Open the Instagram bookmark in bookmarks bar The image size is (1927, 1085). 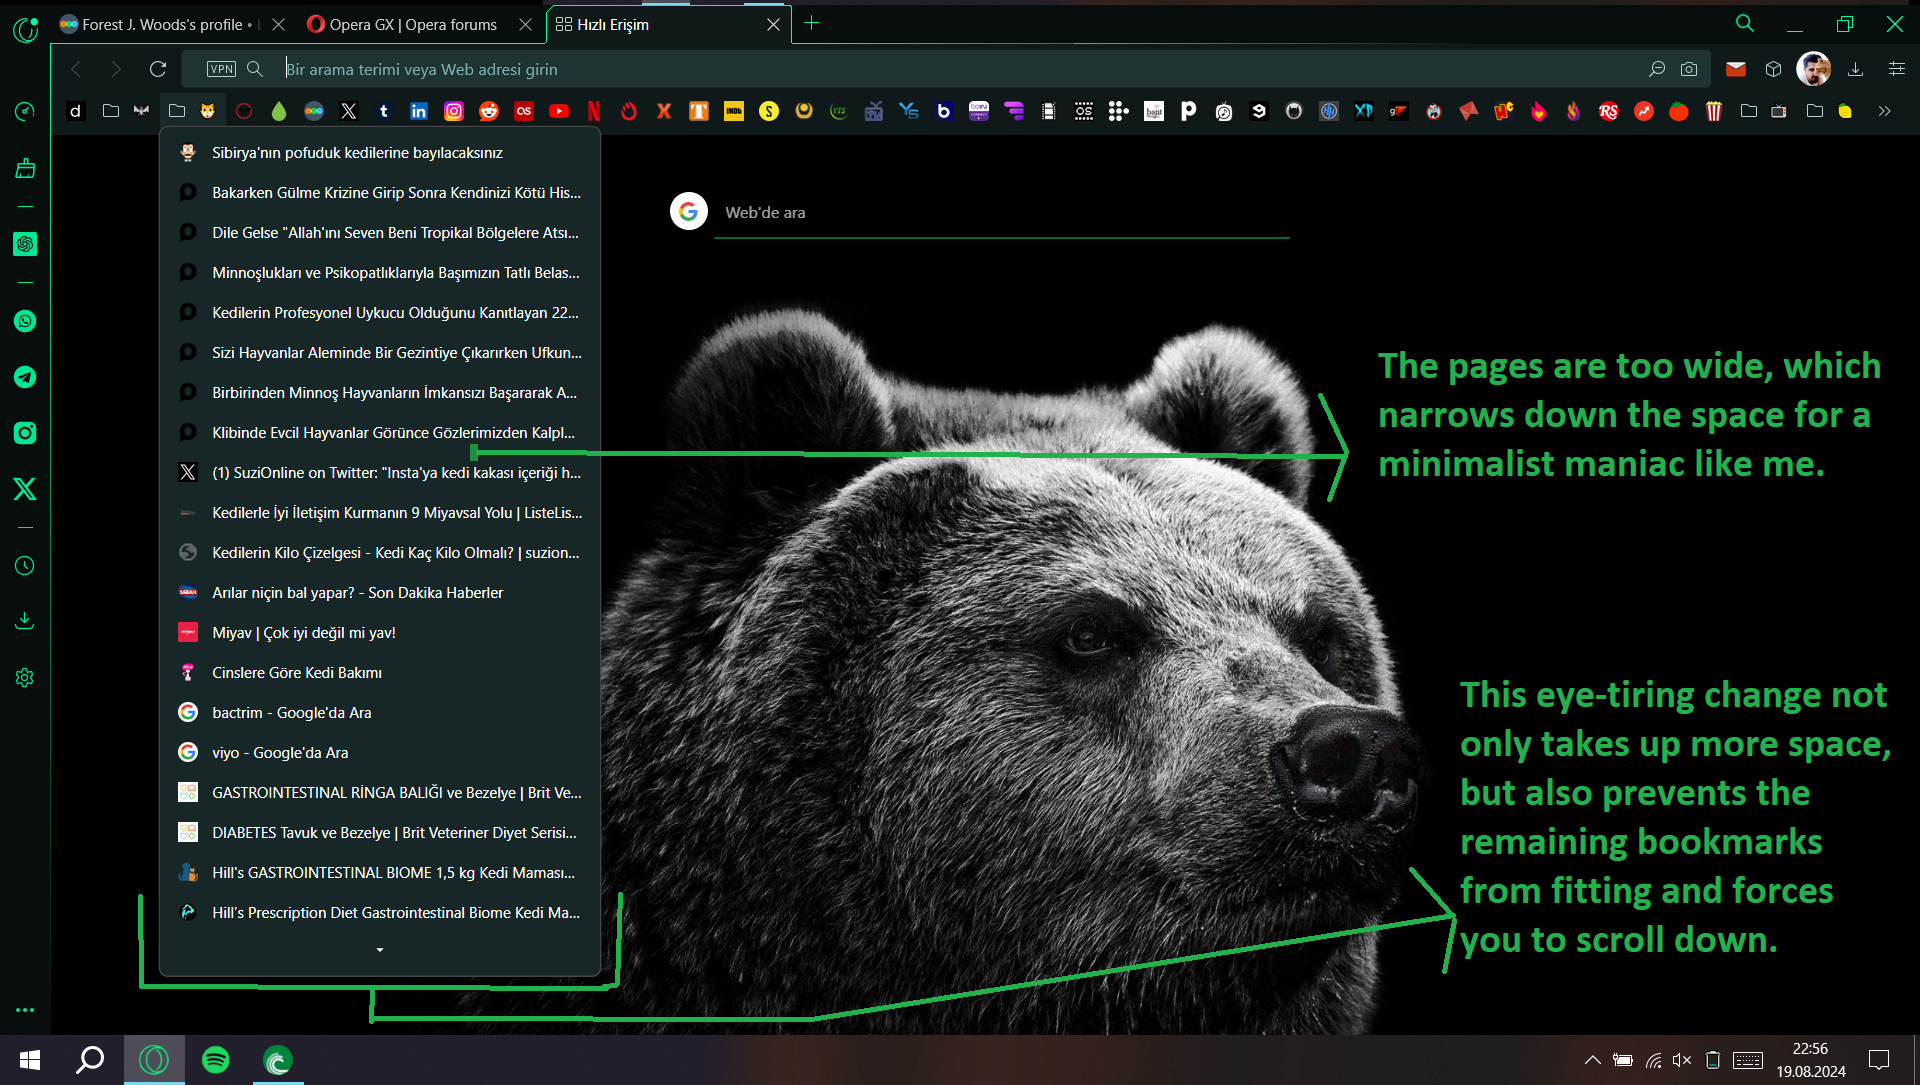point(454,111)
